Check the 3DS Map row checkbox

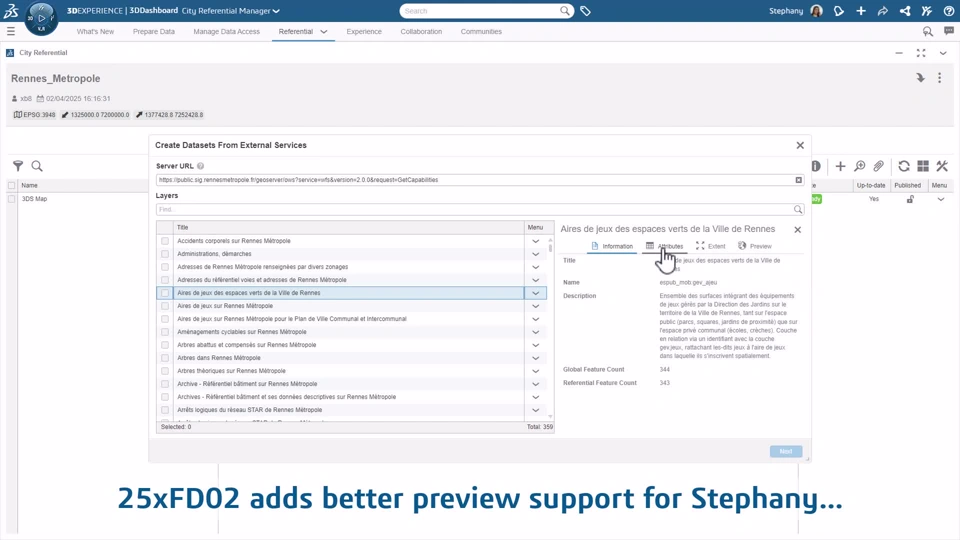pos(12,199)
